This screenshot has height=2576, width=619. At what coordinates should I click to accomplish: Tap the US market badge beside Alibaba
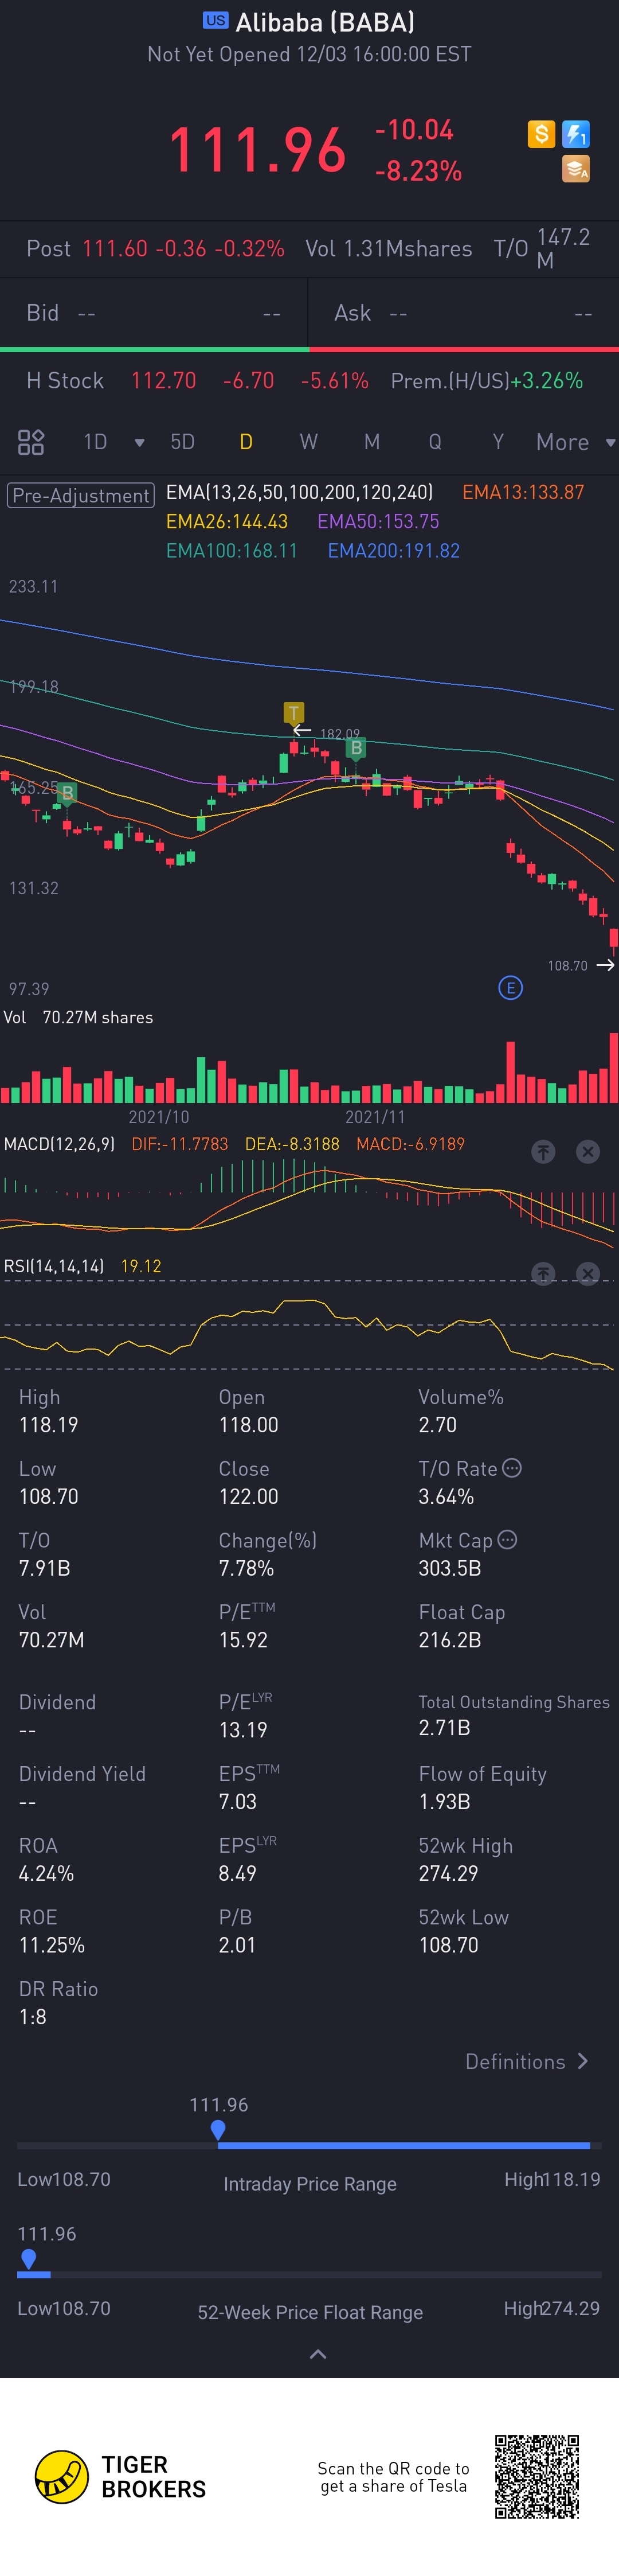click(x=215, y=21)
